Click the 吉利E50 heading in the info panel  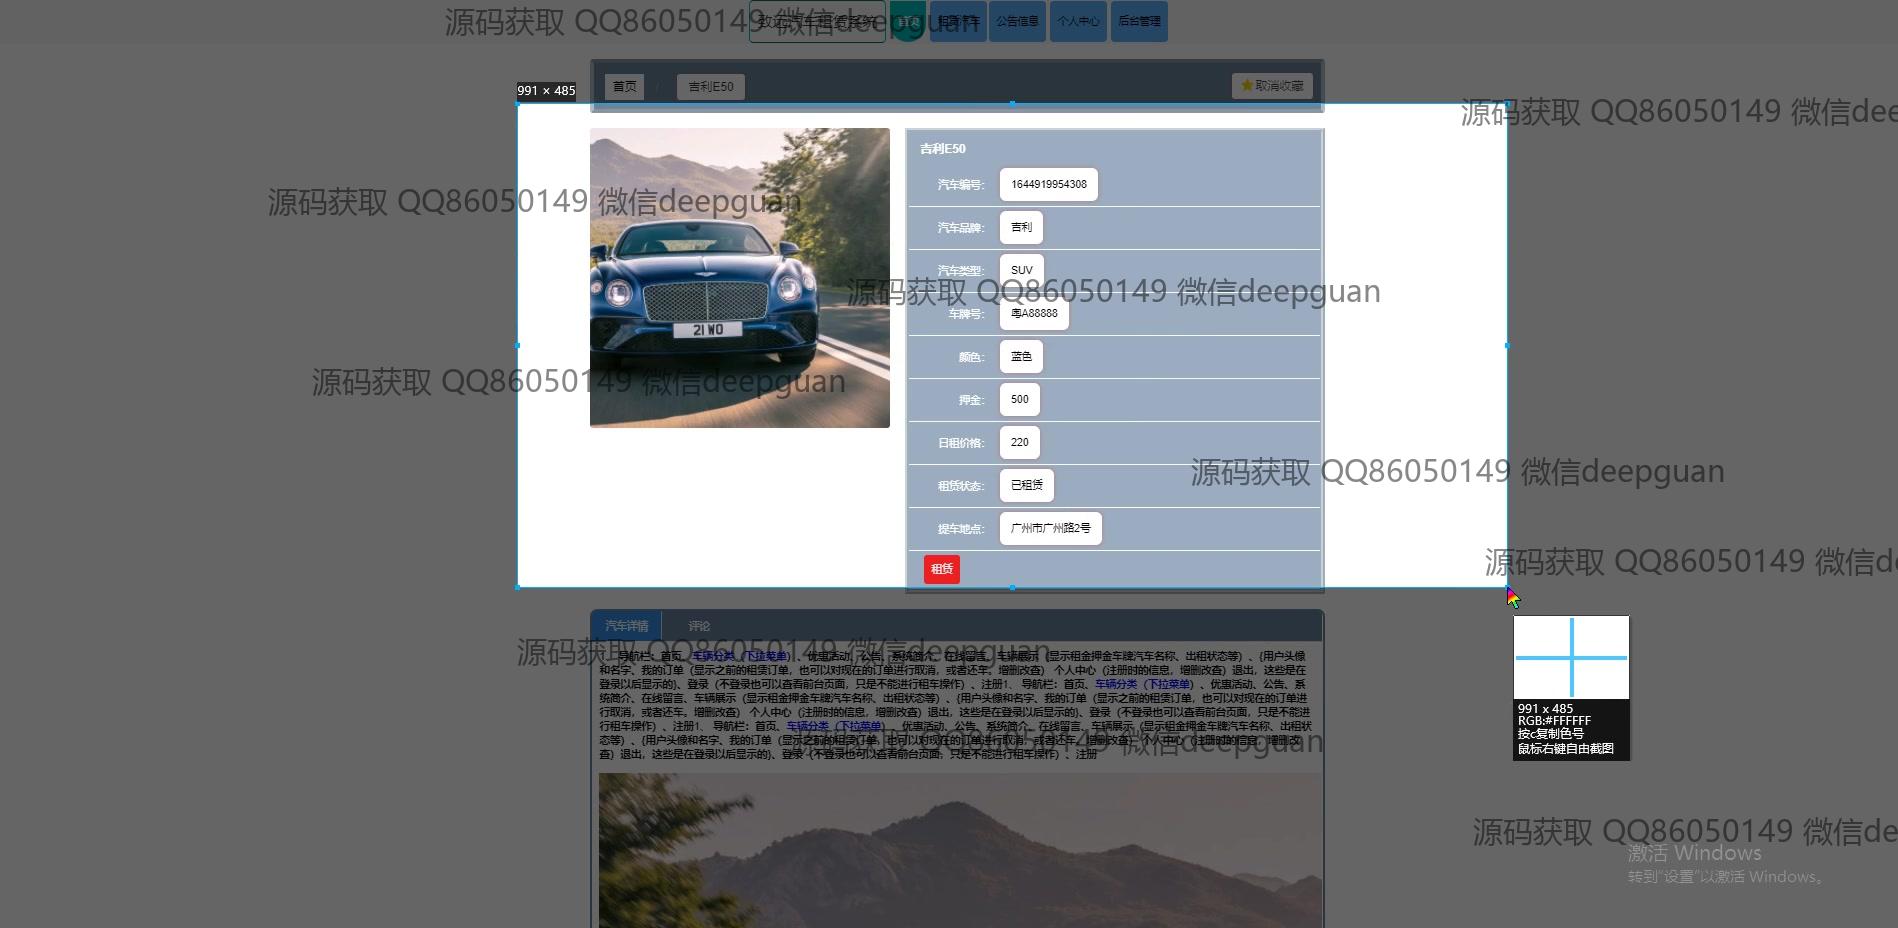pyautogui.click(x=943, y=149)
